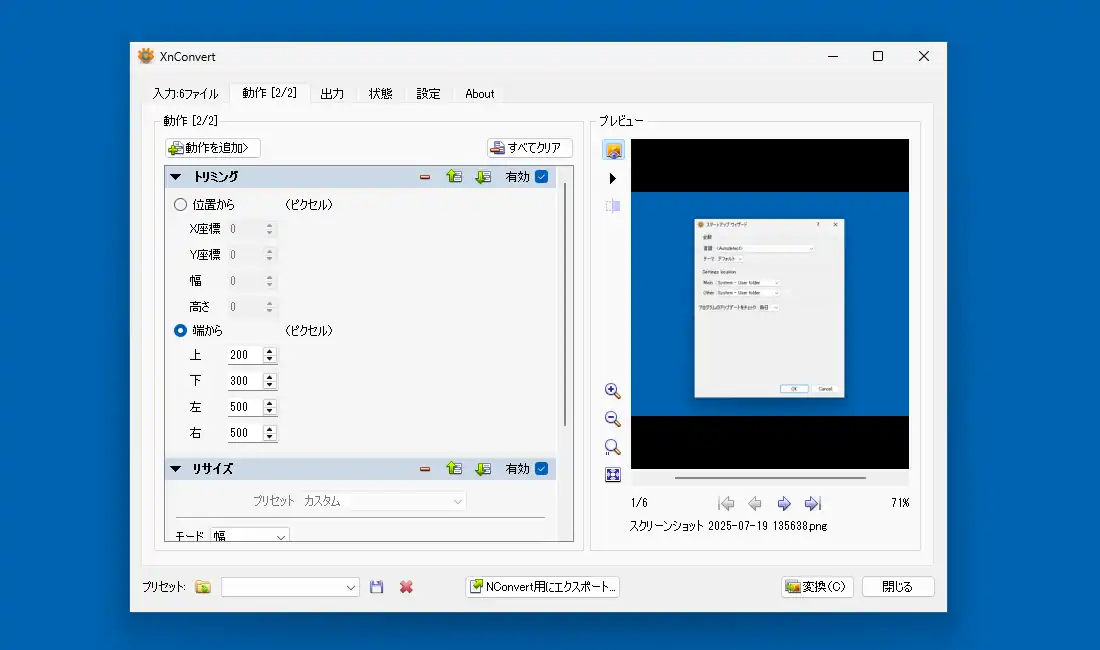Open the モード 幅 dropdown

[250, 536]
